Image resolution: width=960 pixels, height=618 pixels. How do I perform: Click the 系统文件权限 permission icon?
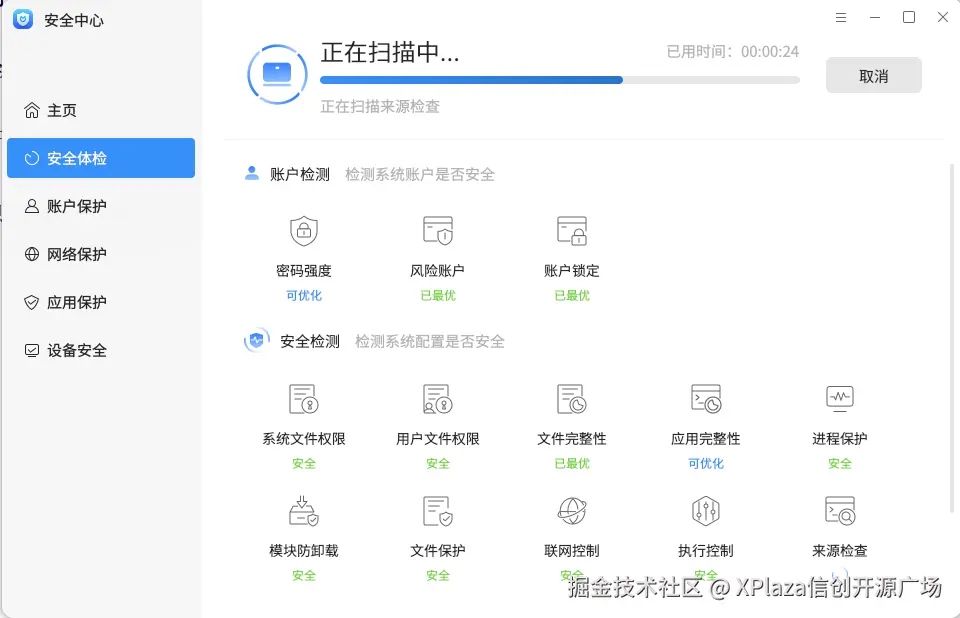point(304,398)
